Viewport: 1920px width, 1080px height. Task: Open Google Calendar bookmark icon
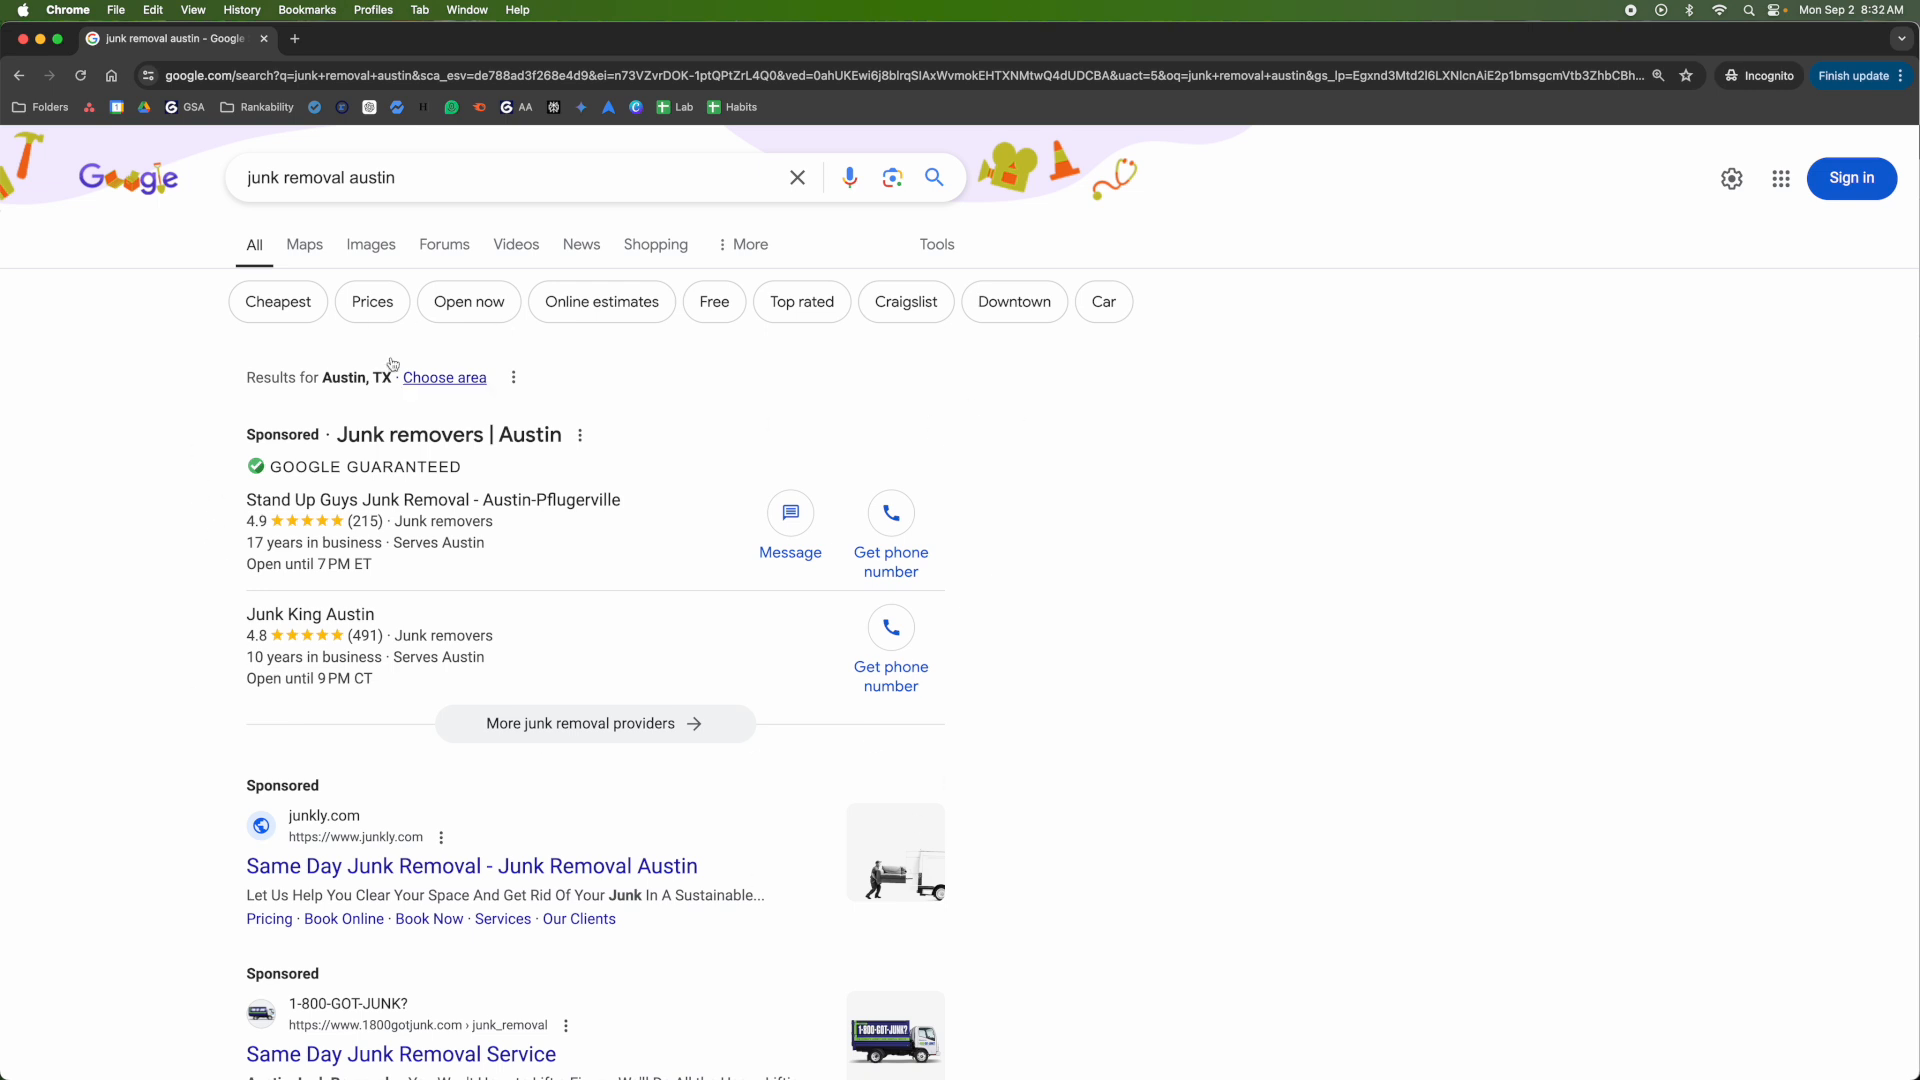tap(117, 107)
